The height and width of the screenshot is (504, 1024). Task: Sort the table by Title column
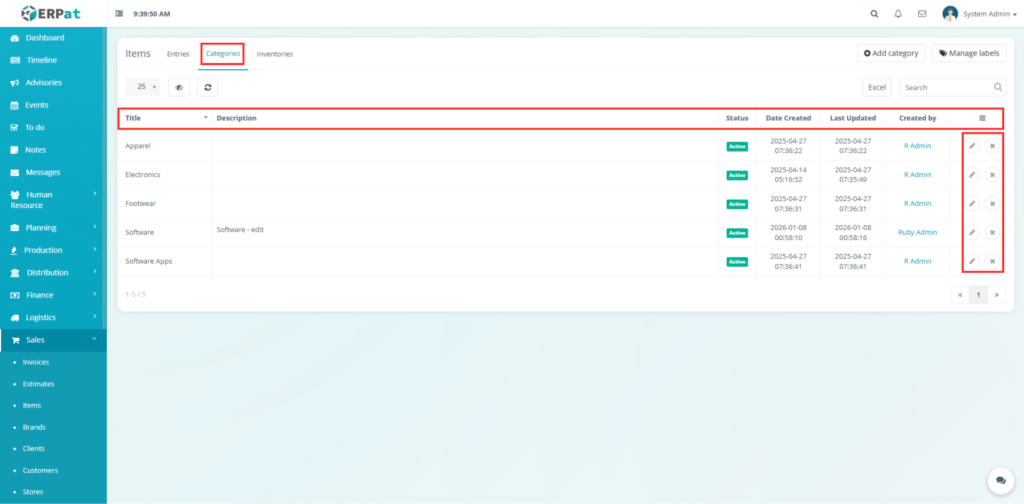pos(165,118)
